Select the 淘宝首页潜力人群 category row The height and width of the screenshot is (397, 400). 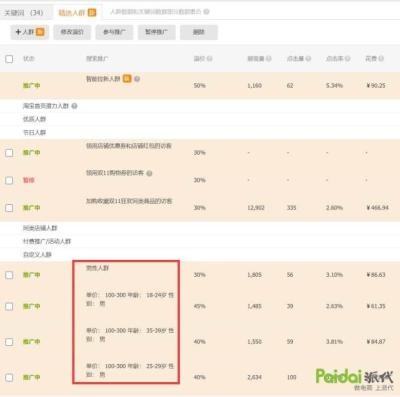click(x=200, y=106)
